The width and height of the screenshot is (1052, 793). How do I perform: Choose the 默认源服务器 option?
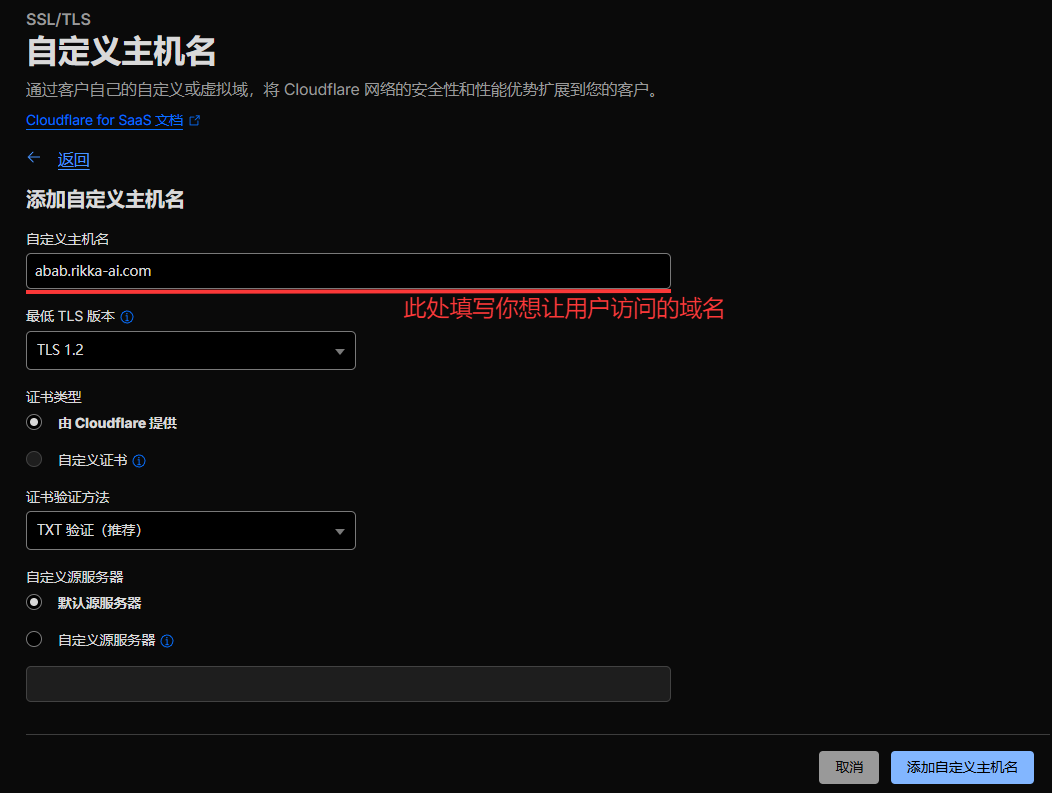pos(33,602)
